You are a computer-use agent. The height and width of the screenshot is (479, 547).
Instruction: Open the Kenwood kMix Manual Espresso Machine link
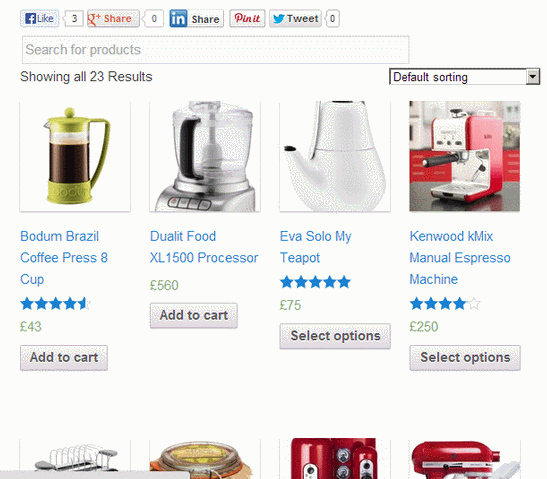click(x=460, y=258)
